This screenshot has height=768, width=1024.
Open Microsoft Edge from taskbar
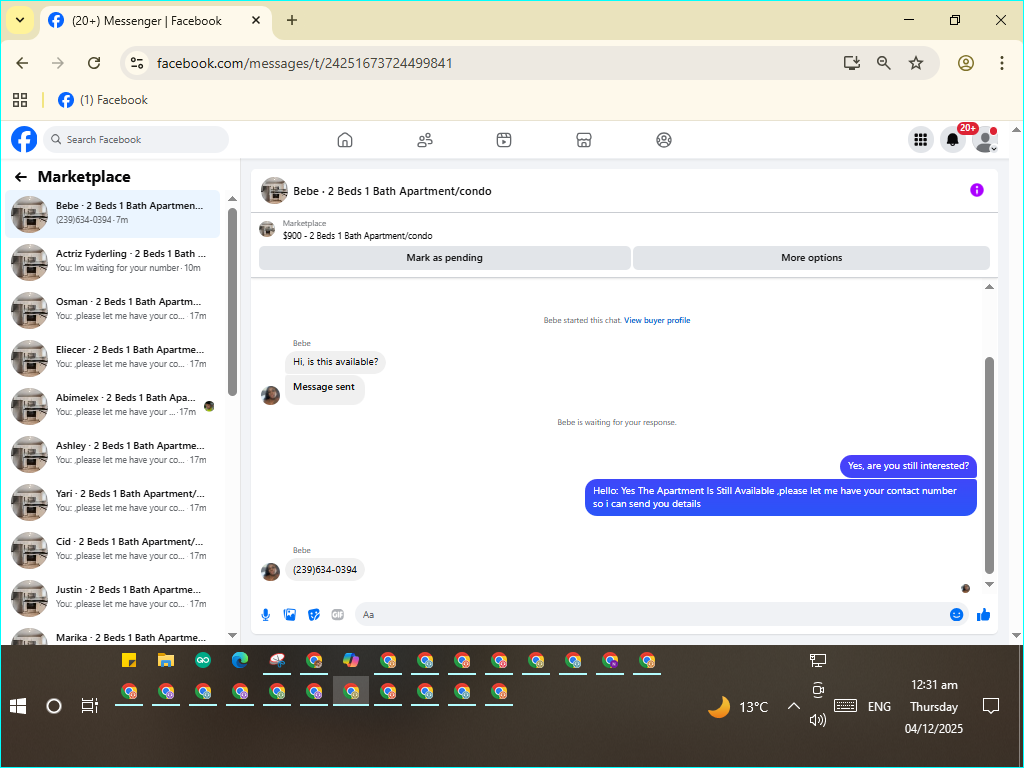[x=240, y=660]
